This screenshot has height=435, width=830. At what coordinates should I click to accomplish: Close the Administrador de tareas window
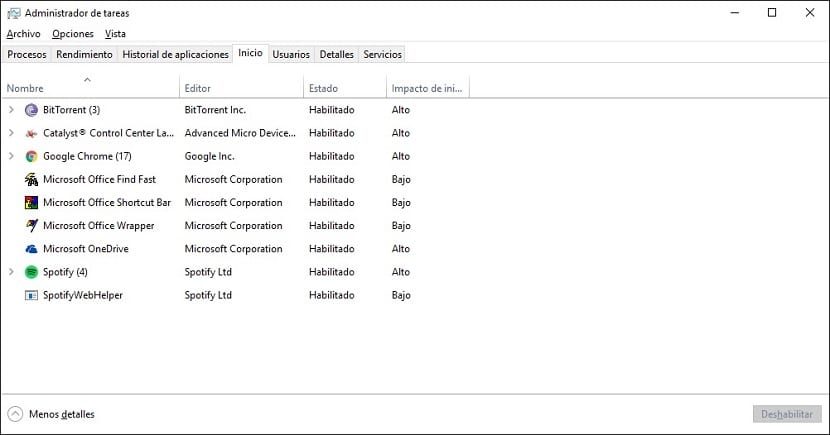[x=810, y=13]
